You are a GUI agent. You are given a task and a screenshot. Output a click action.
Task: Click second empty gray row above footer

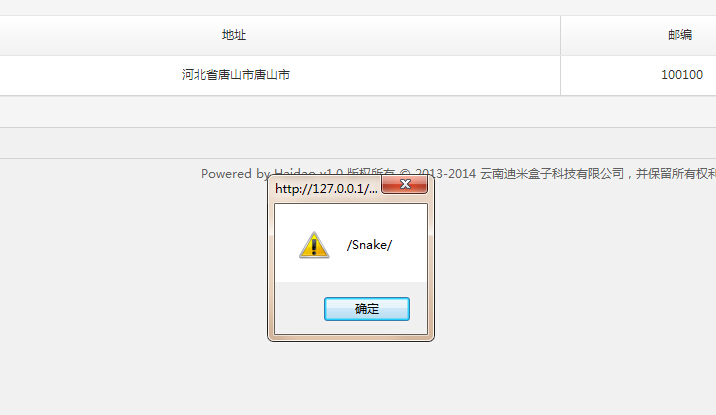358,143
